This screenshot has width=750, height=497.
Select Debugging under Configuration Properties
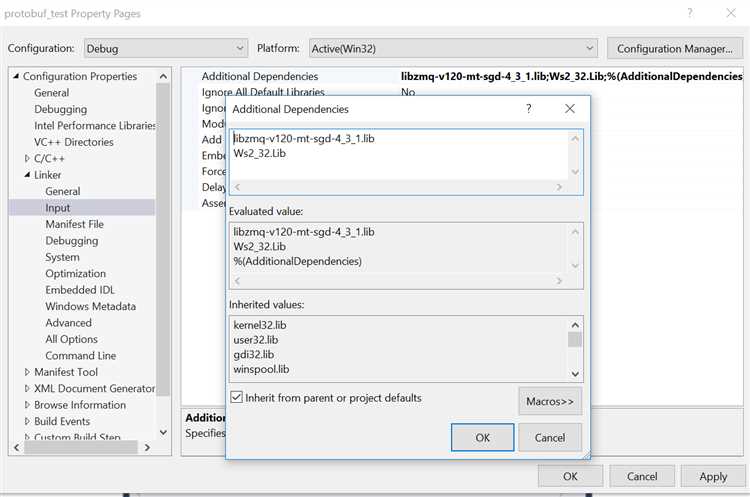tap(61, 109)
